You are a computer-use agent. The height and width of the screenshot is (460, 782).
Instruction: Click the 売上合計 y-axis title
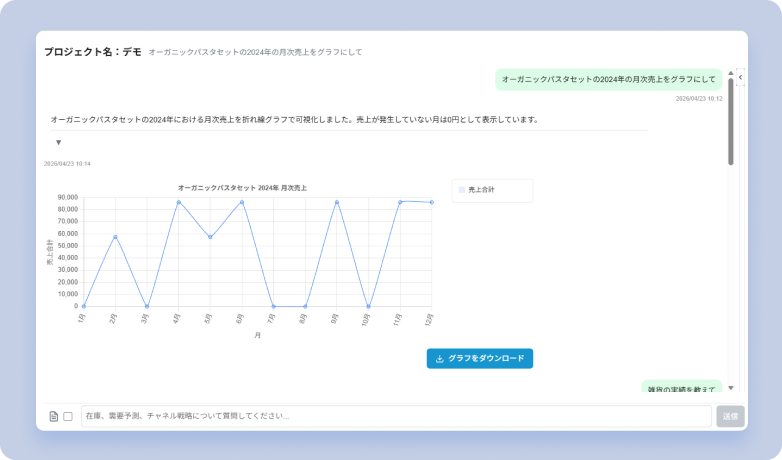pyautogui.click(x=50, y=252)
